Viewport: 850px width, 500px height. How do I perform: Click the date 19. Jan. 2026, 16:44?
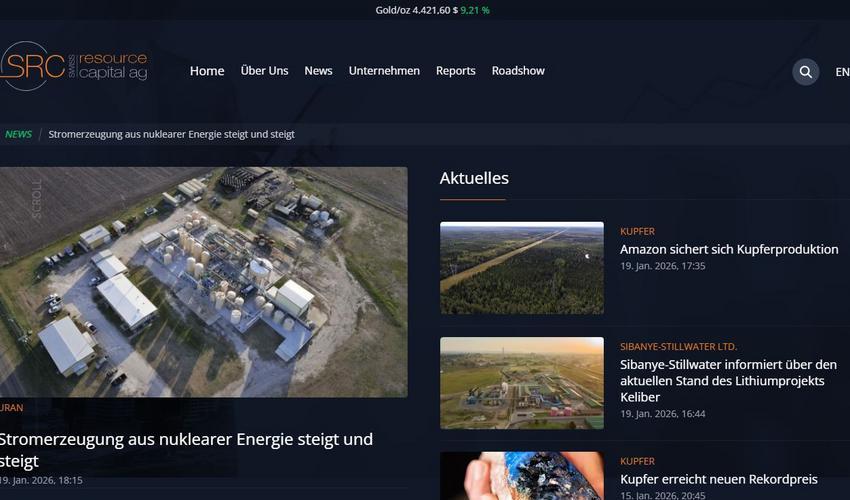coord(662,414)
